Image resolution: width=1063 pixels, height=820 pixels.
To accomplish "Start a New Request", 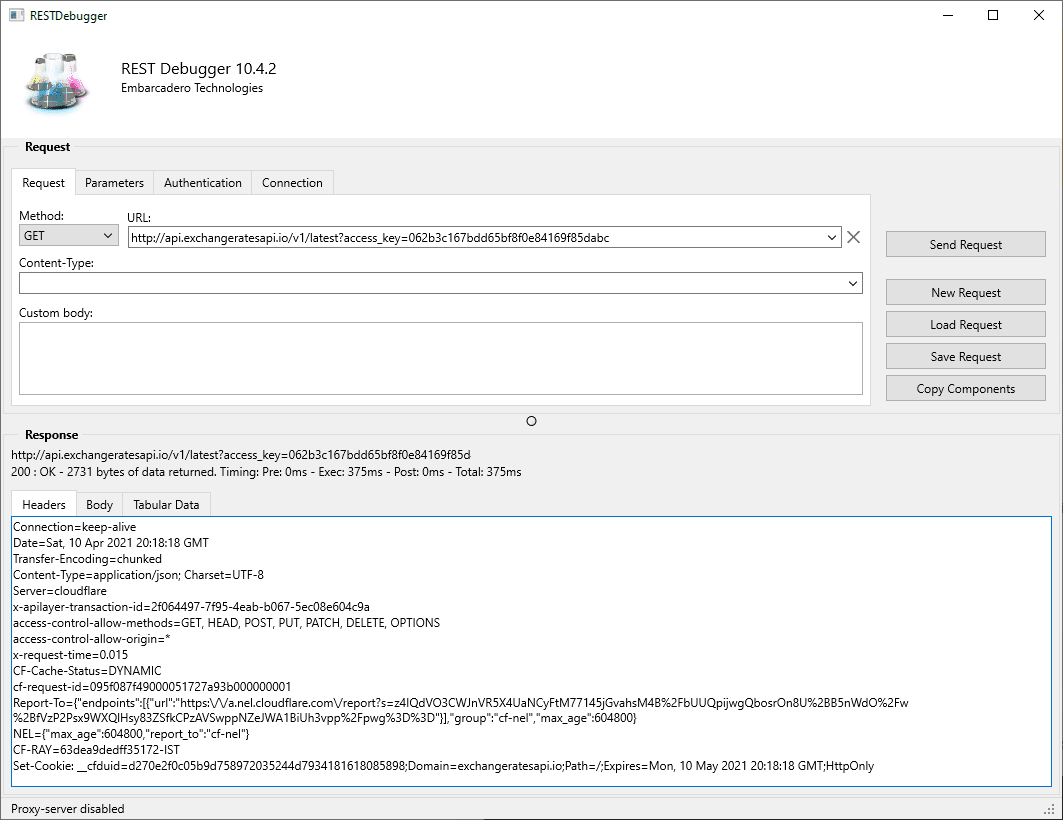I will click(965, 292).
